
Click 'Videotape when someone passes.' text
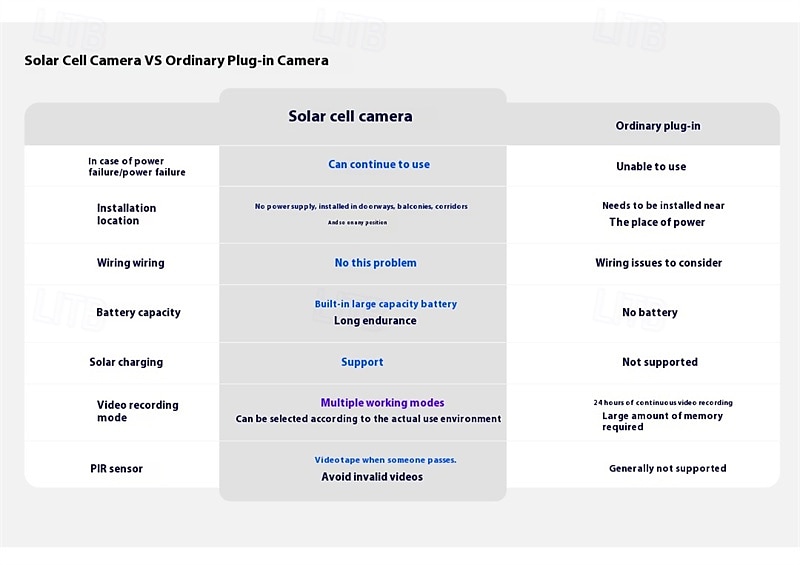385,460
